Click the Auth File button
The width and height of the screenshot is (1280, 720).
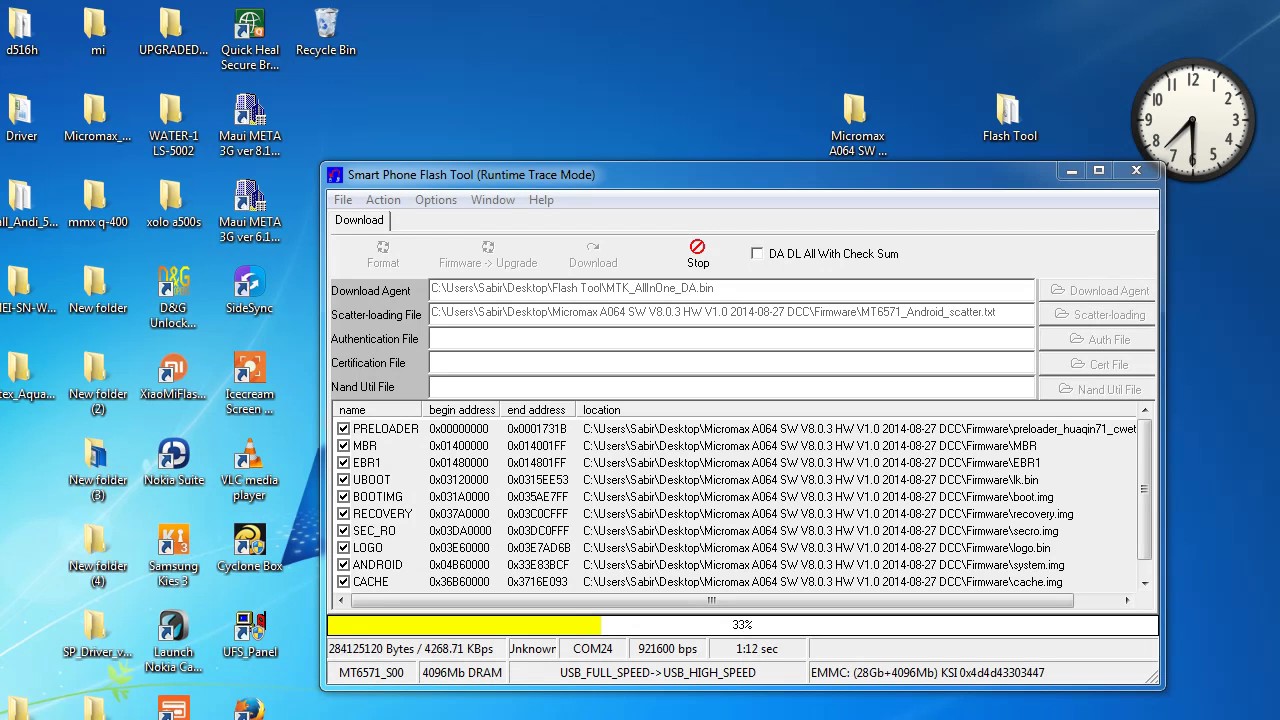tap(1098, 340)
